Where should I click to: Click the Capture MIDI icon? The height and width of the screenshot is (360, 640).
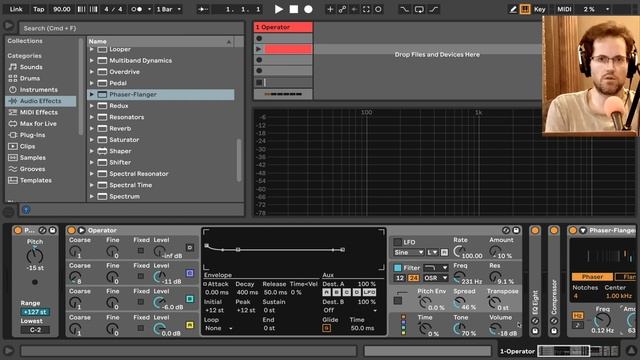point(366,9)
